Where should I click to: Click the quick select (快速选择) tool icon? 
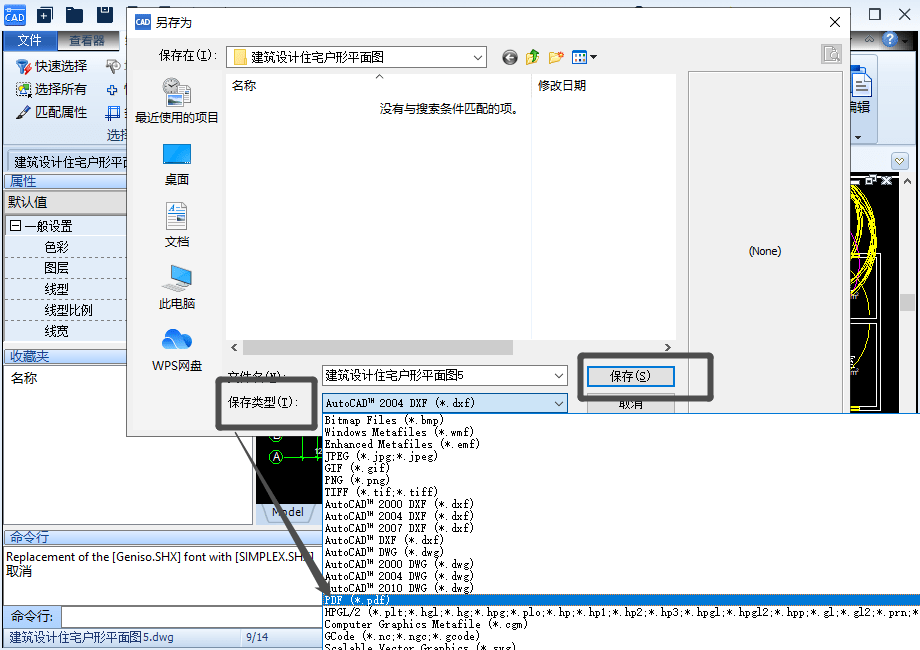(x=23, y=66)
